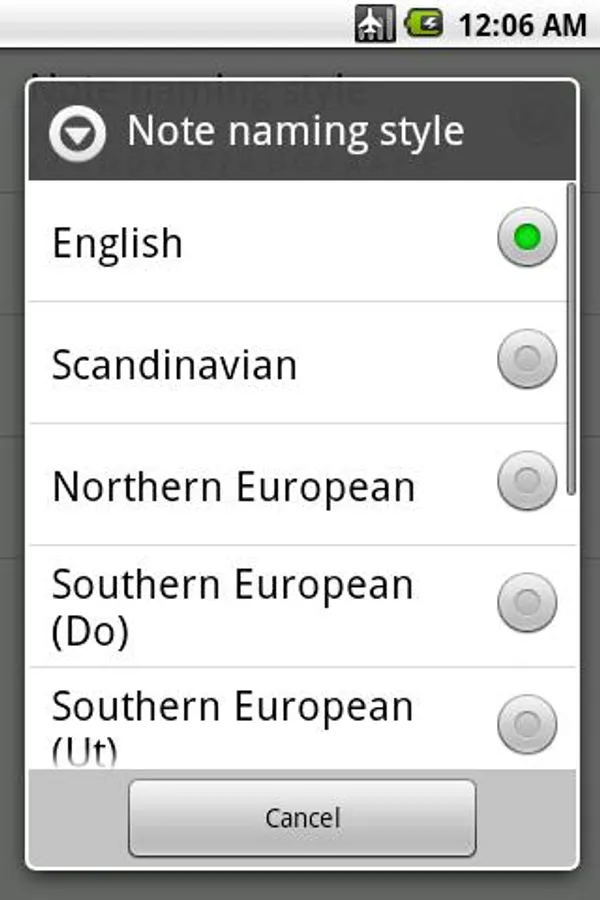Enable the Scandinavian radio button

pos(527,359)
